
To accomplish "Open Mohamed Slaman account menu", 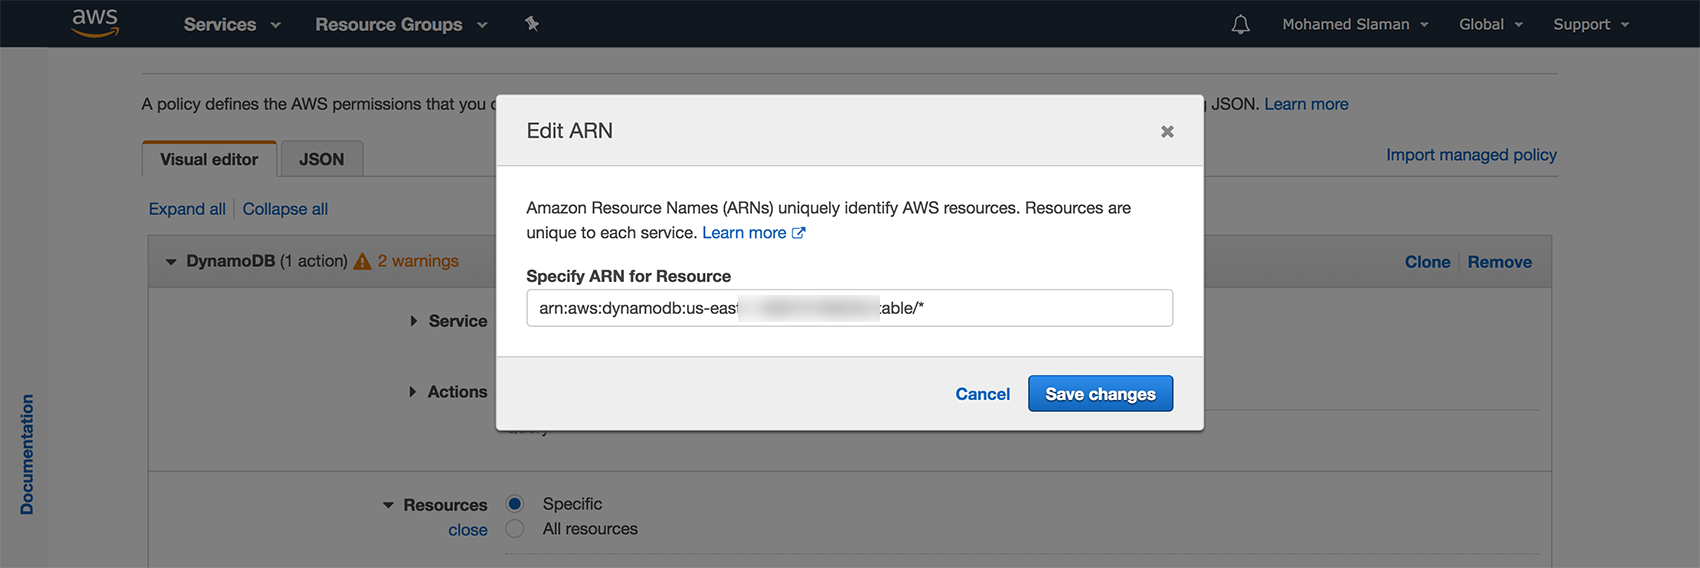I will click(x=1355, y=24).
